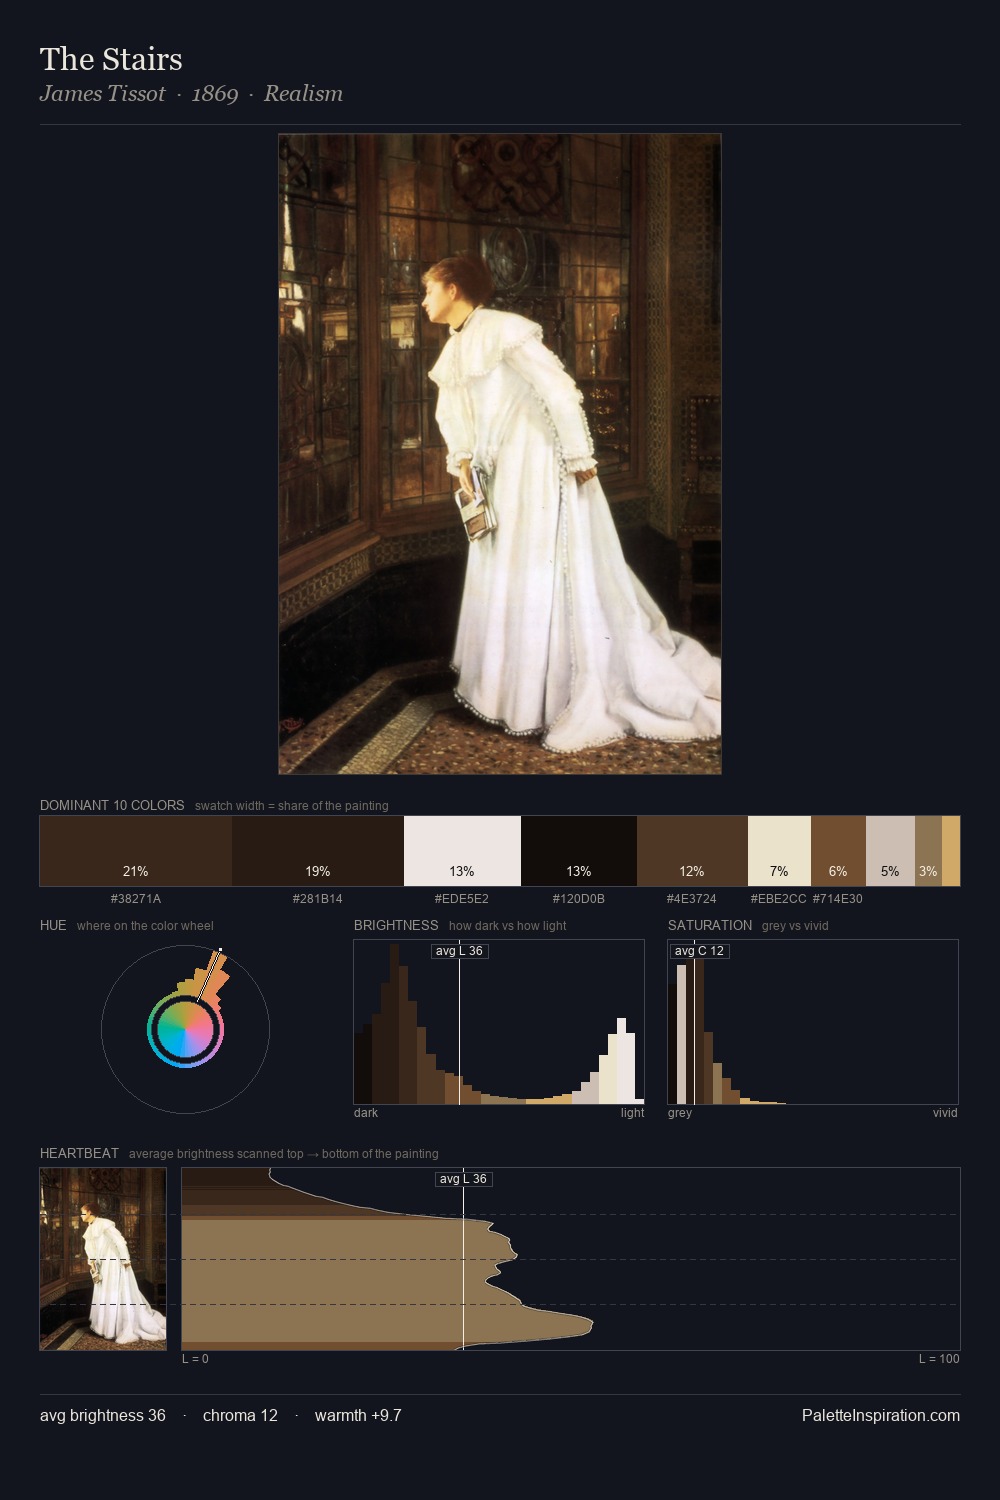Select the 3% tan swatch
The image size is (1000, 1500).
[928, 851]
